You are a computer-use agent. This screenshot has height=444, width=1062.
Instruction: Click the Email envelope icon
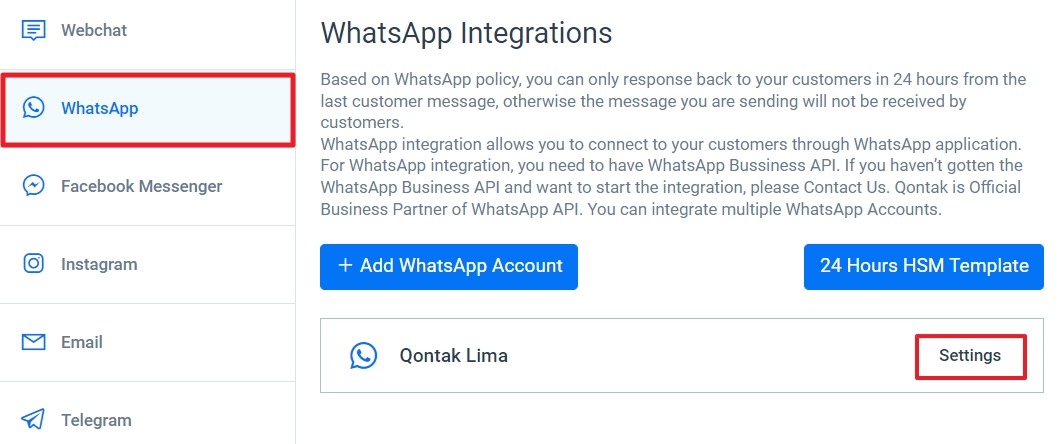coord(34,342)
